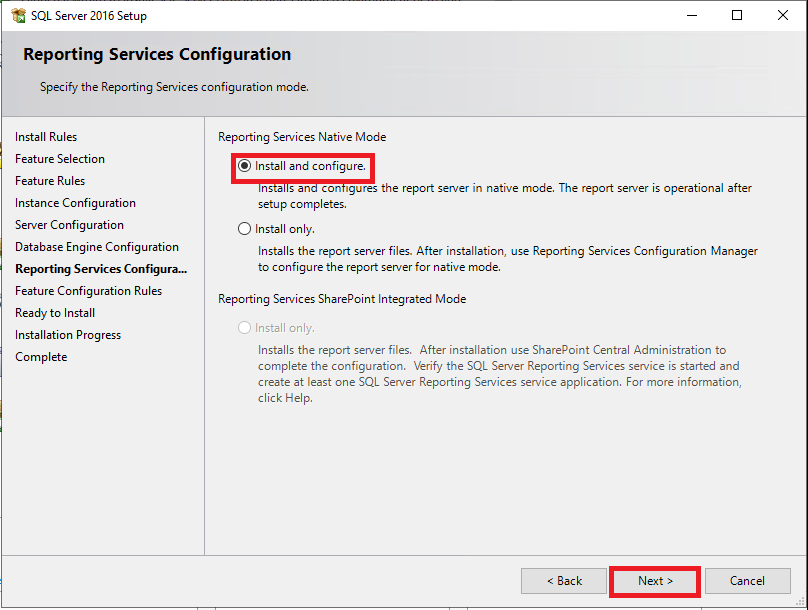This screenshot has height=610, width=808.
Task: Select the Reporting Services Configuration step
Action: pos(101,269)
